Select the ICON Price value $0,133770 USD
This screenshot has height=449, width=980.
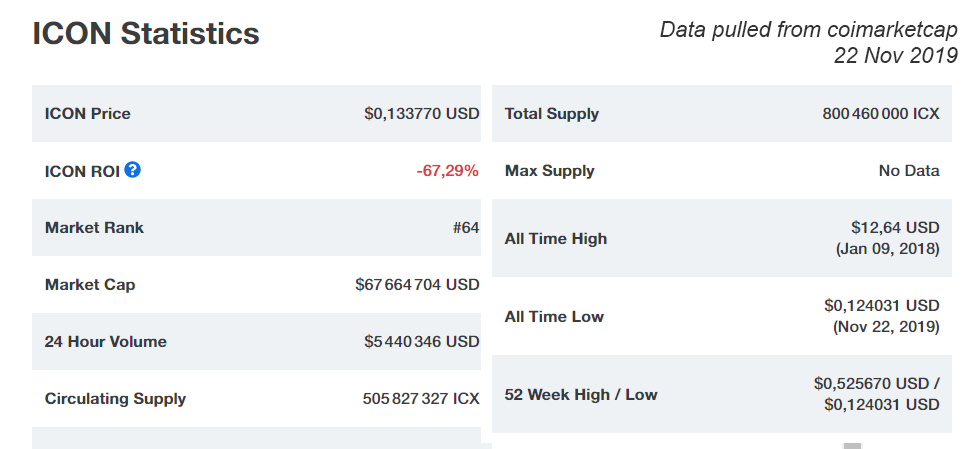pos(422,113)
